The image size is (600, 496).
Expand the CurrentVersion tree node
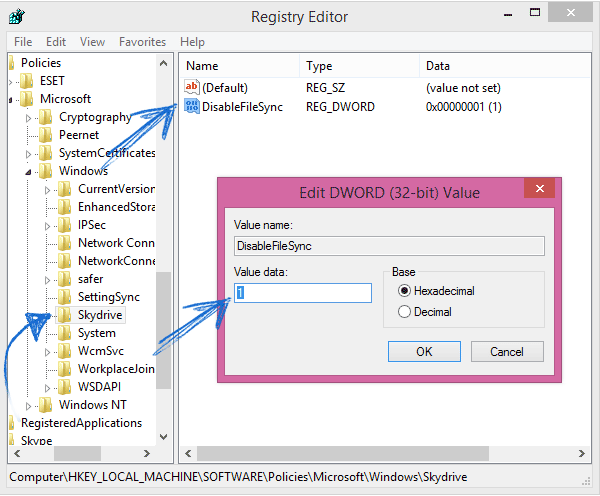click(49, 189)
